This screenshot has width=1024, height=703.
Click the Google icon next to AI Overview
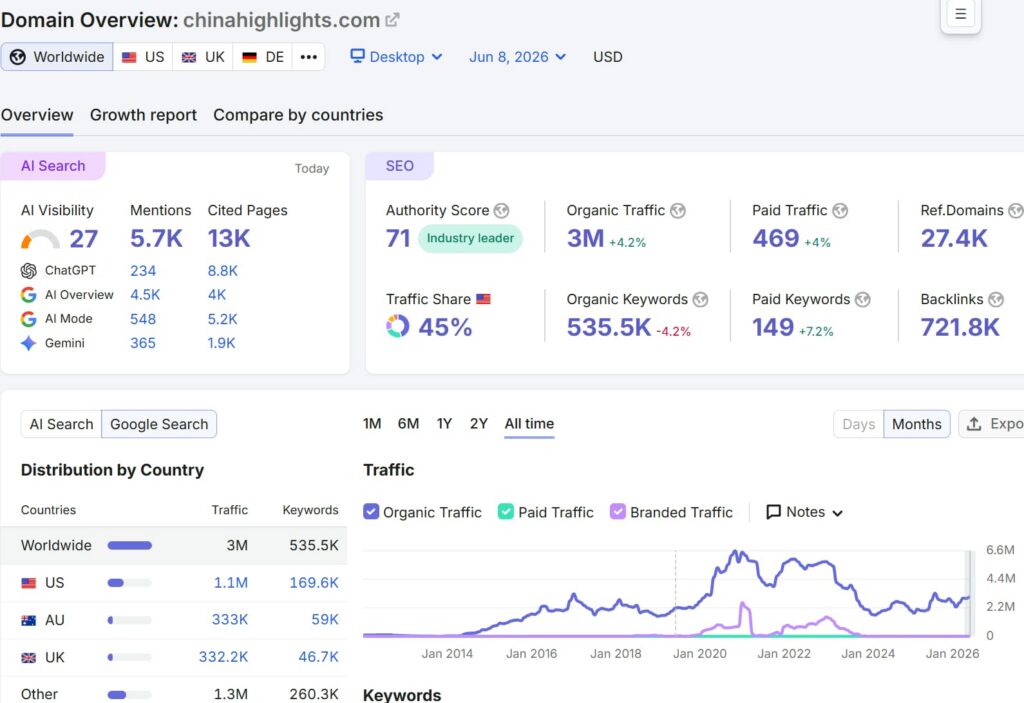point(28,295)
